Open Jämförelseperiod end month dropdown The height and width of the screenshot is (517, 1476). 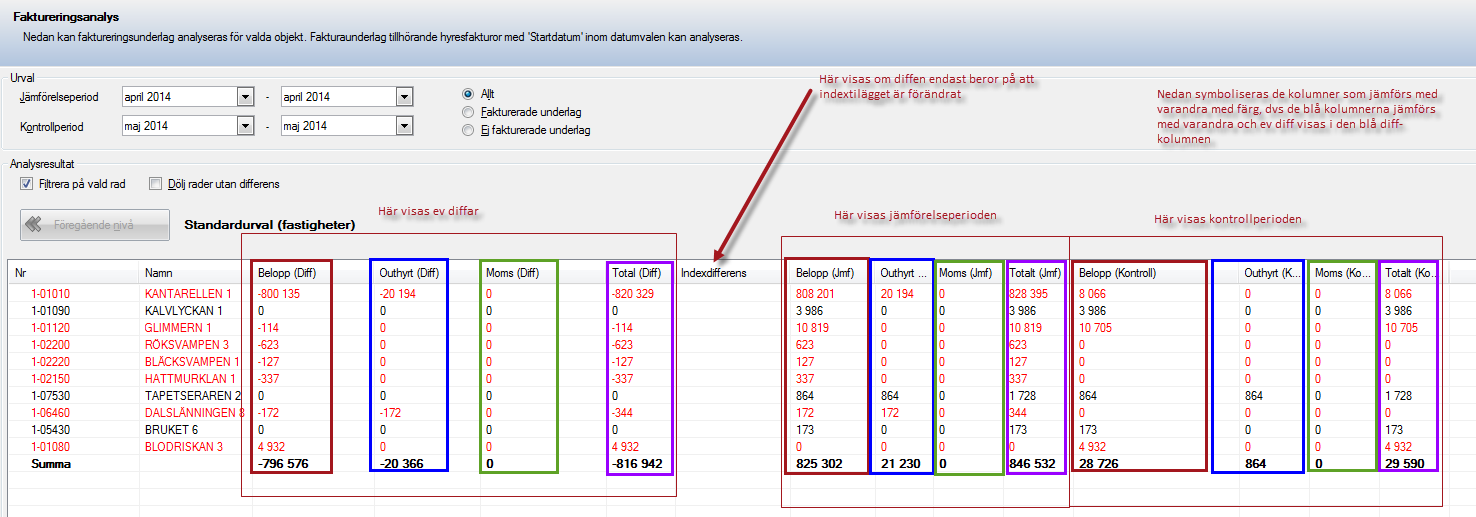[405, 97]
